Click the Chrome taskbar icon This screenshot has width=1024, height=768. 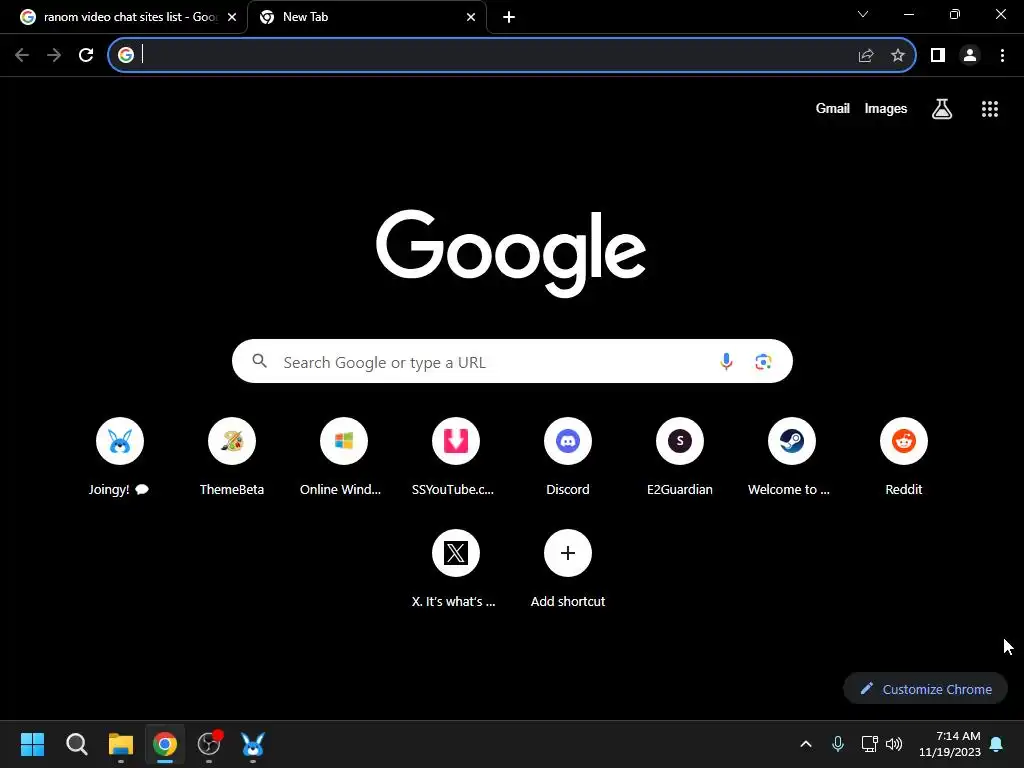[x=165, y=744]
